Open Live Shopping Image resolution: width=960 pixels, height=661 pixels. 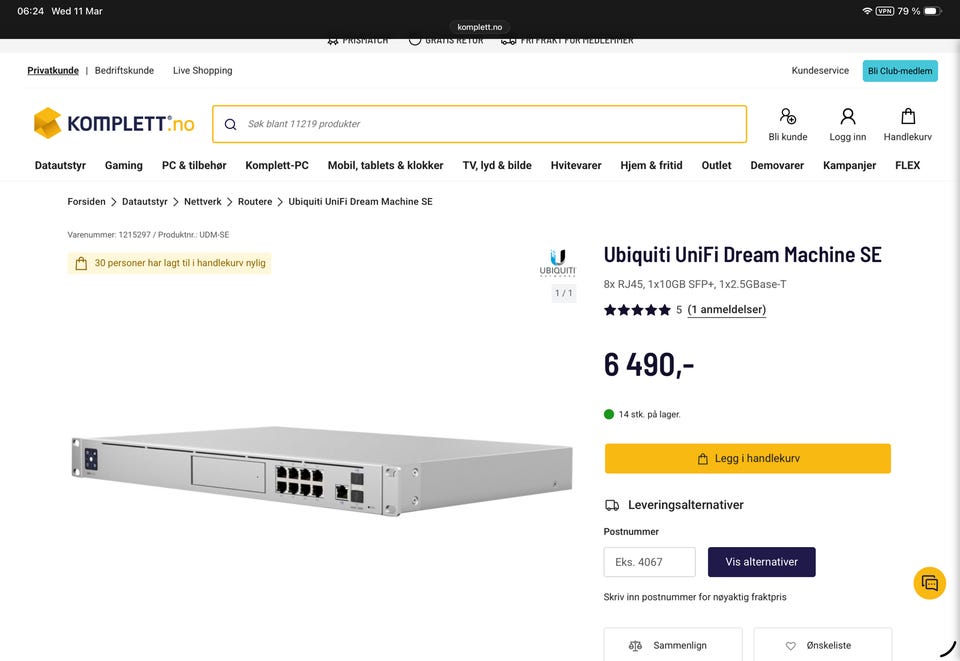click(202, 70)
